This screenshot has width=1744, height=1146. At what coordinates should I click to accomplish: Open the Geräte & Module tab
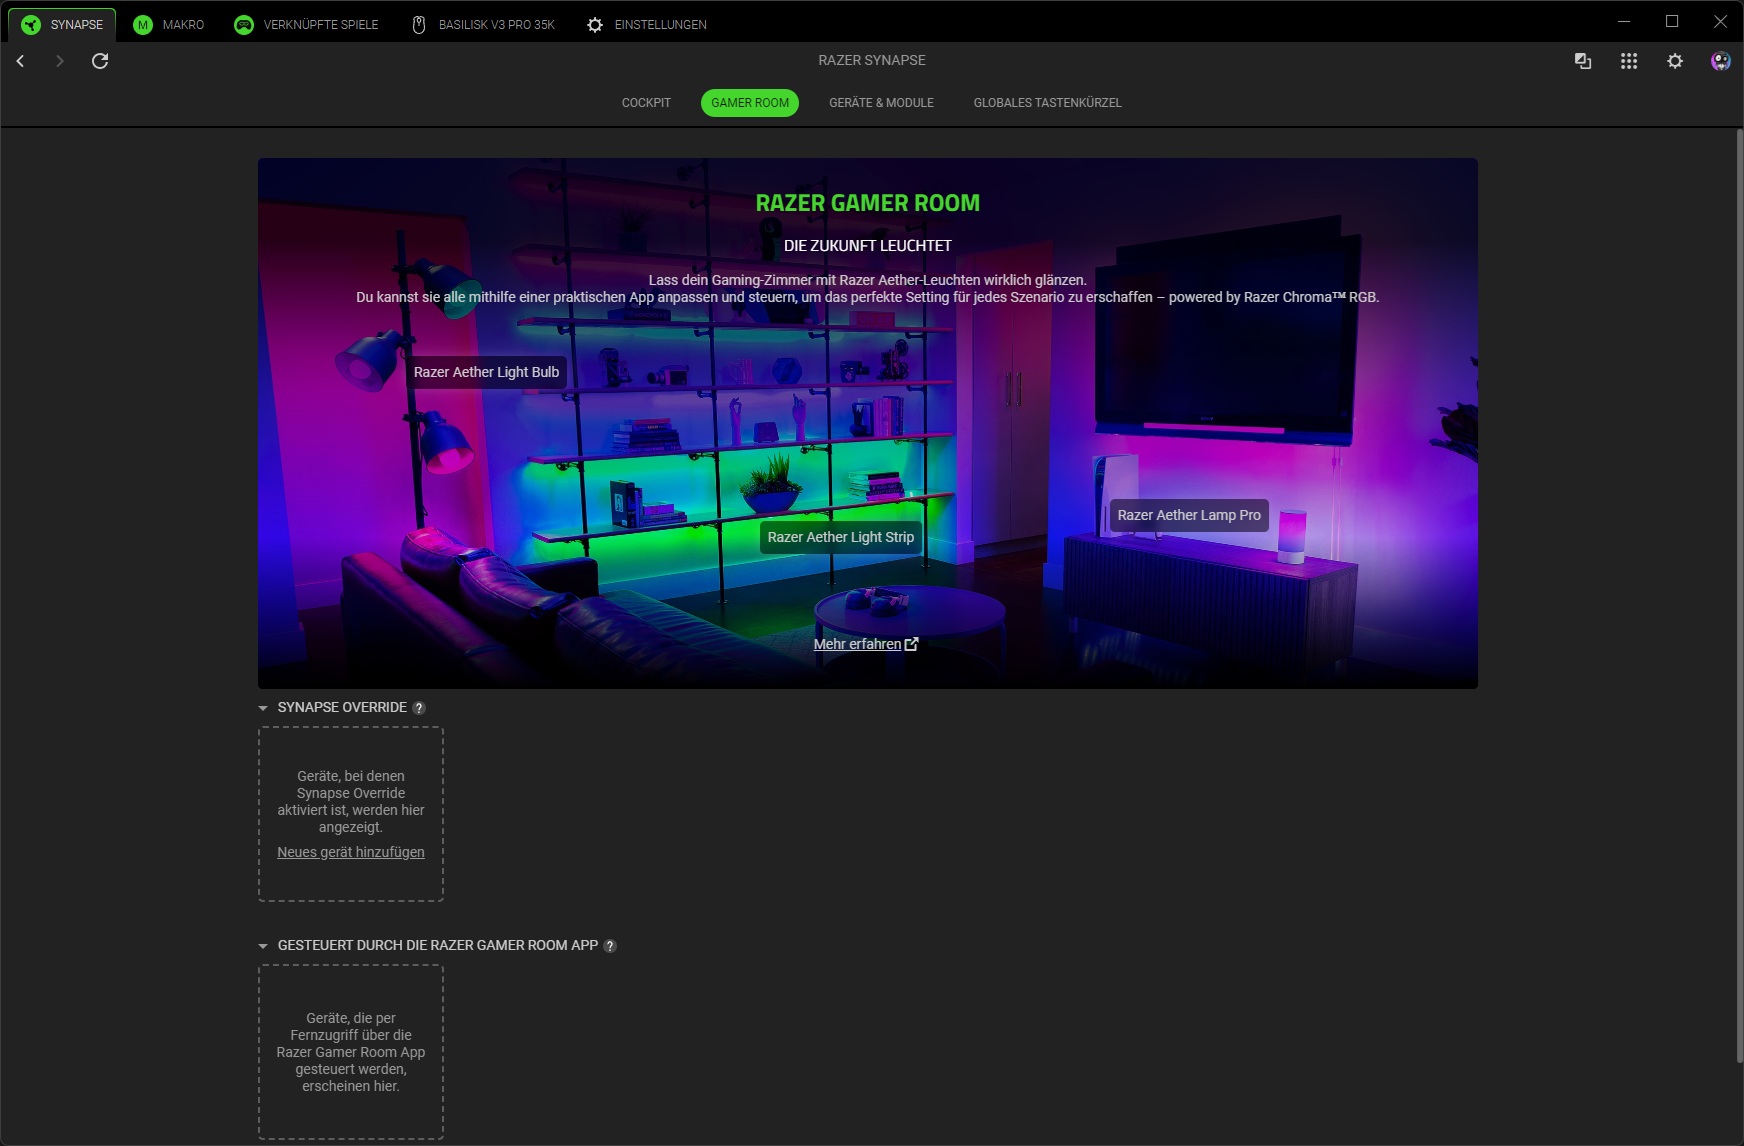[881, 103]
